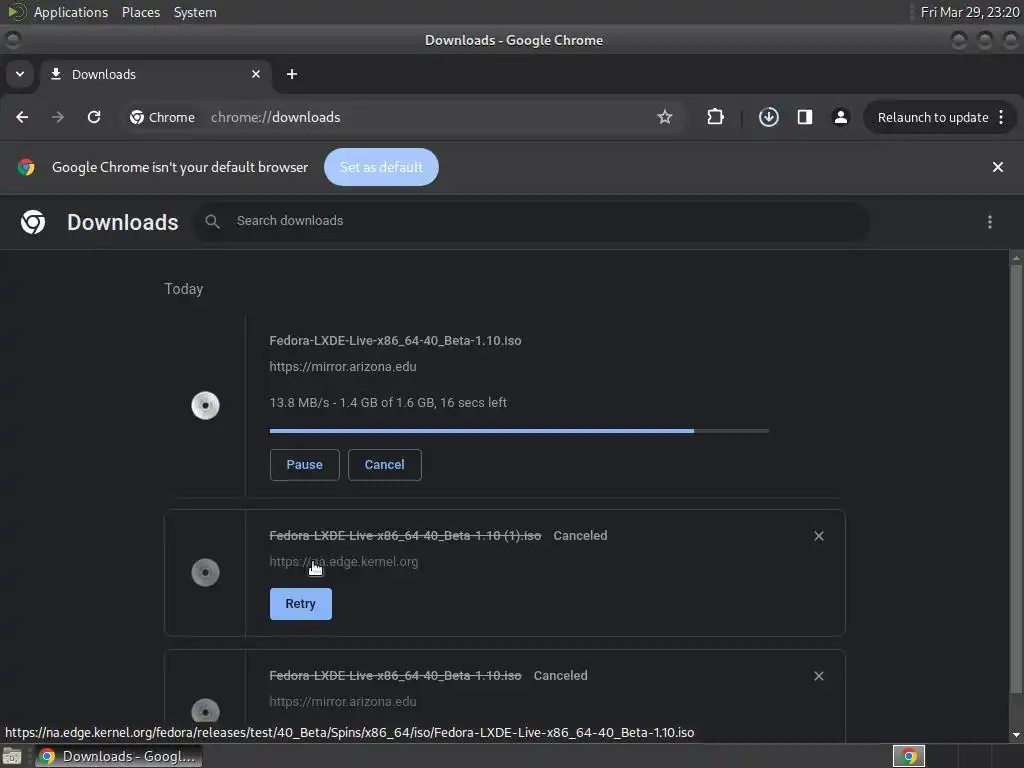Retry the canceled kernel.org download
The height and width of the screenshot is (768, 1024).
point(300,604)
